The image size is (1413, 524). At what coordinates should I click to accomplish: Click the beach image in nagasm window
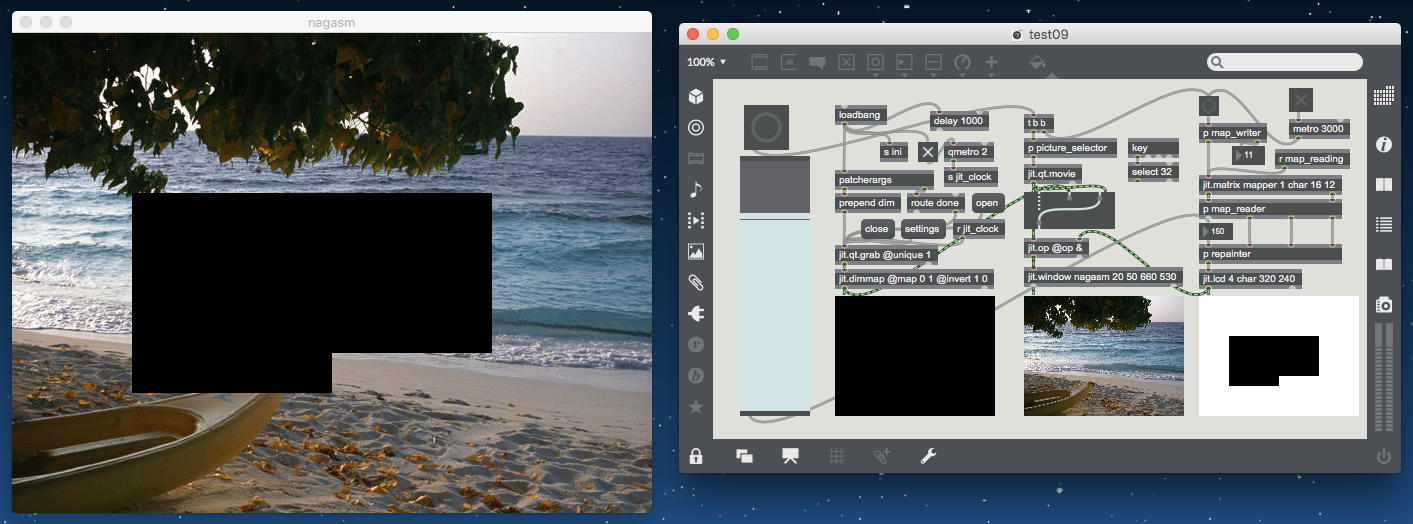(331, 273)
